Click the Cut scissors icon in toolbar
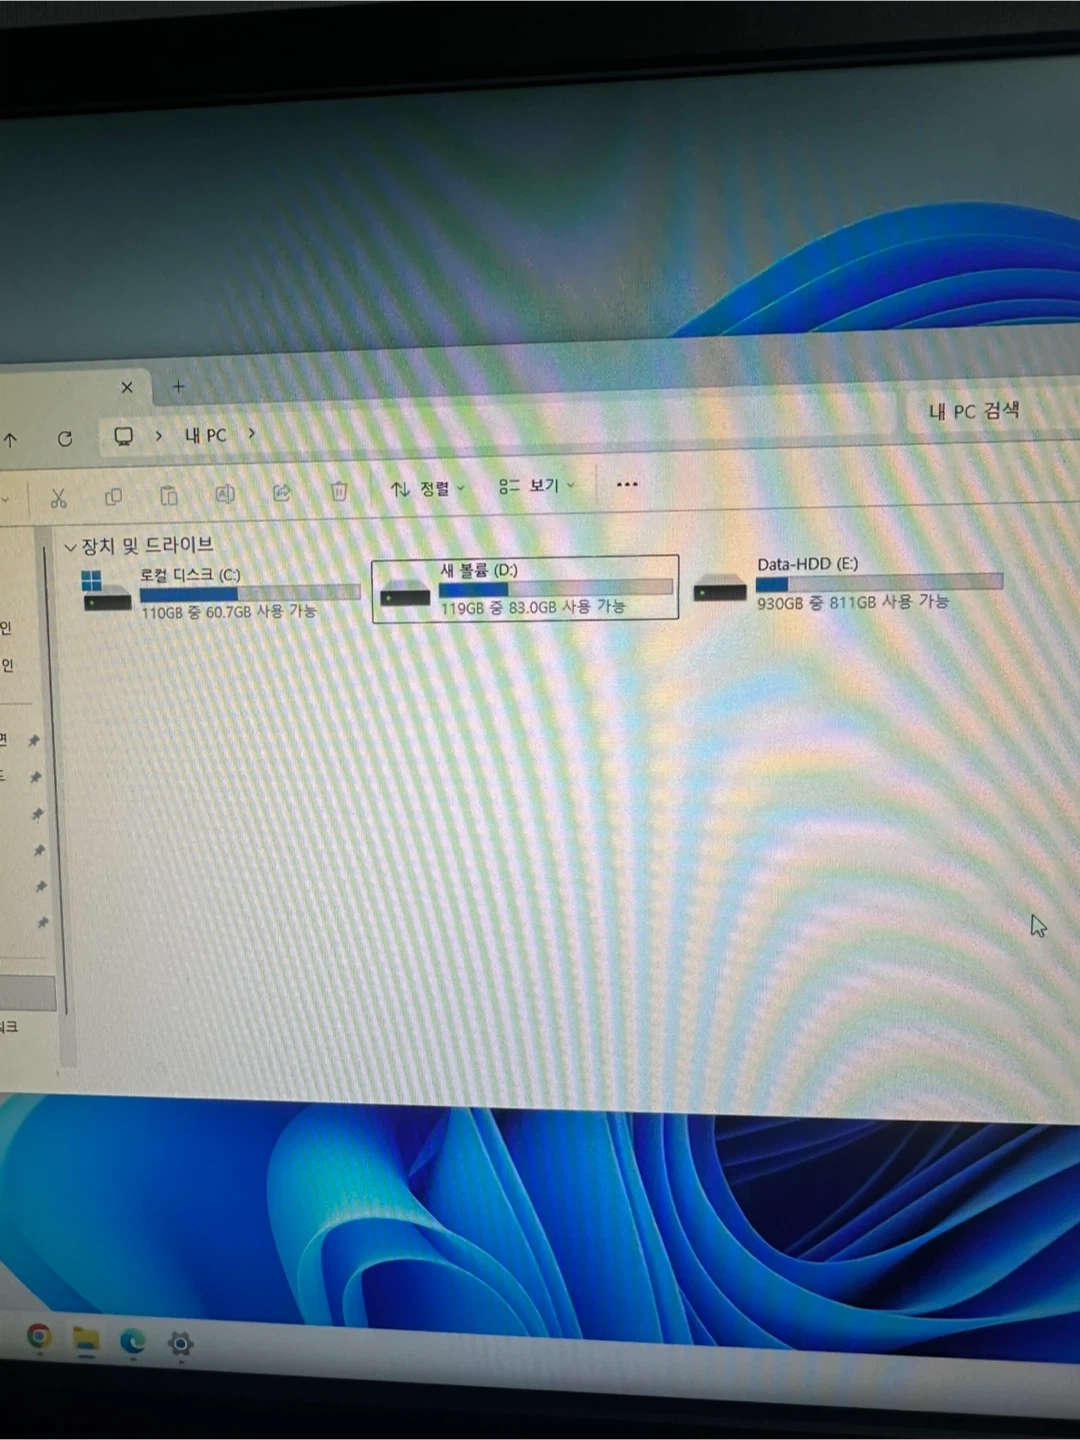 [x=58, y=497]
